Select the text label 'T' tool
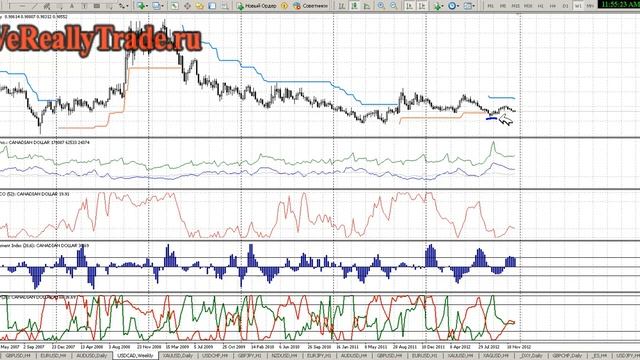Viewport: 640px width, 360px height. tap(84, 6)
